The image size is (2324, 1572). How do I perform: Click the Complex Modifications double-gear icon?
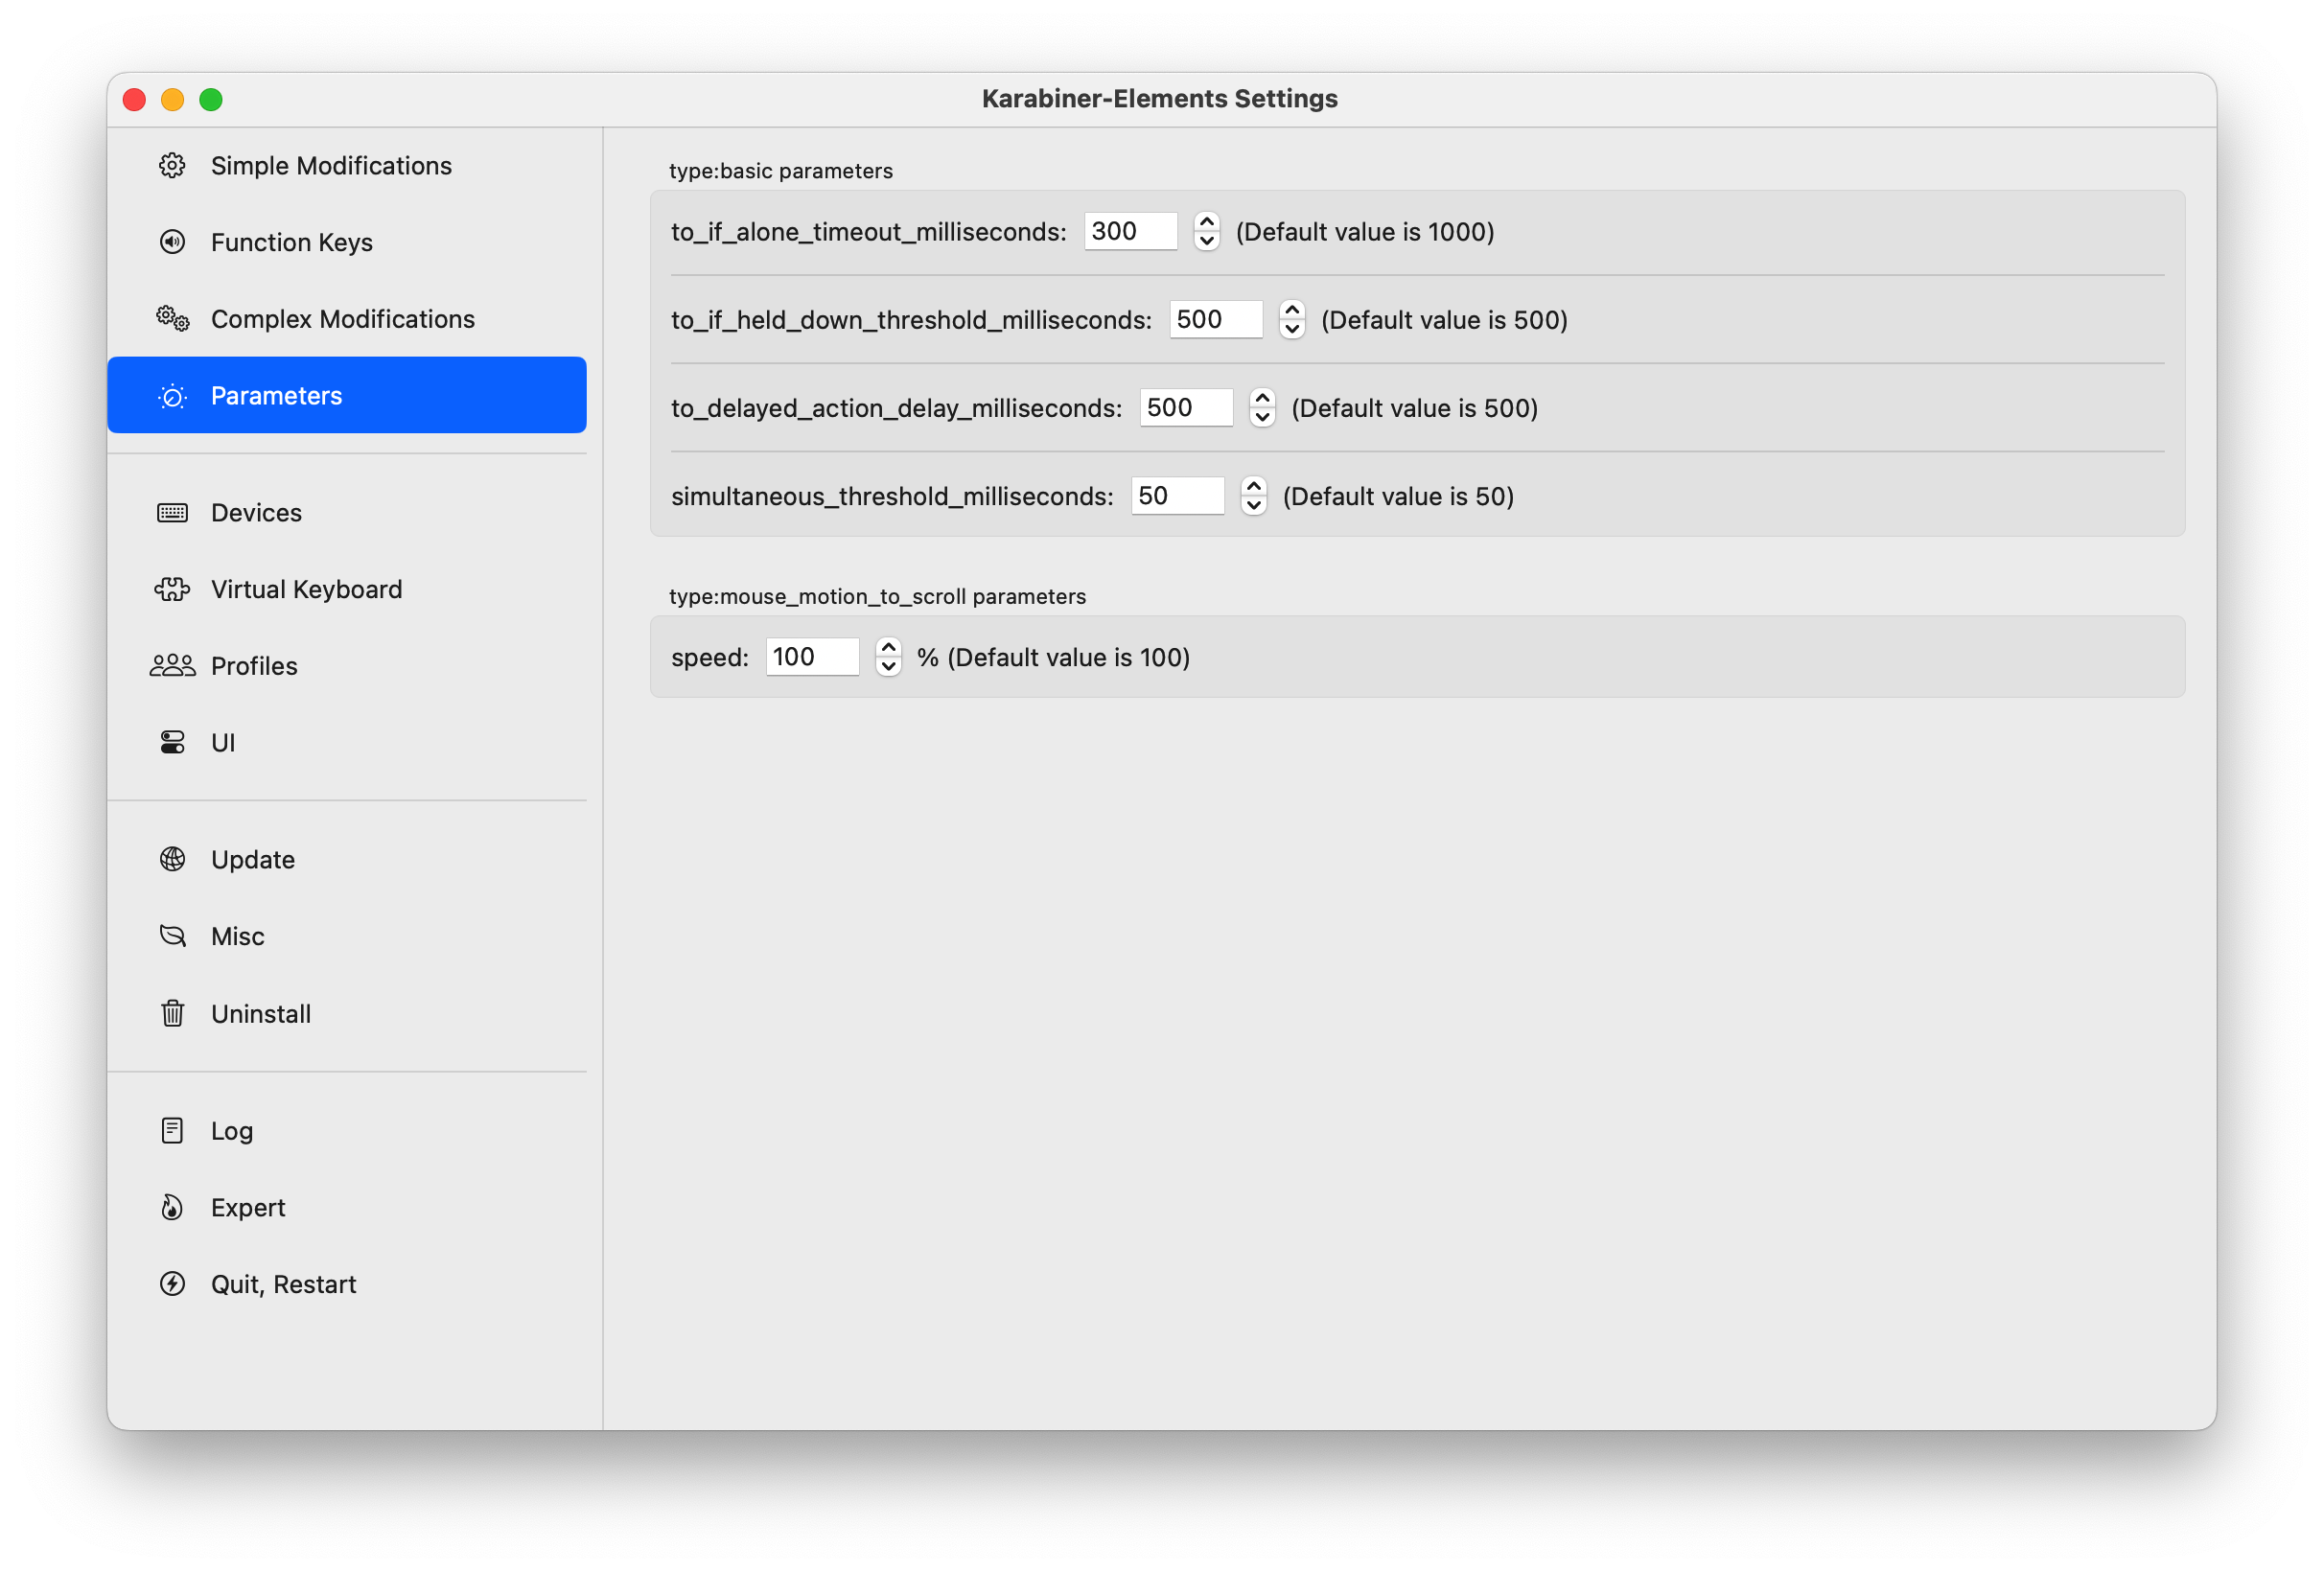(x=172, y=319)
